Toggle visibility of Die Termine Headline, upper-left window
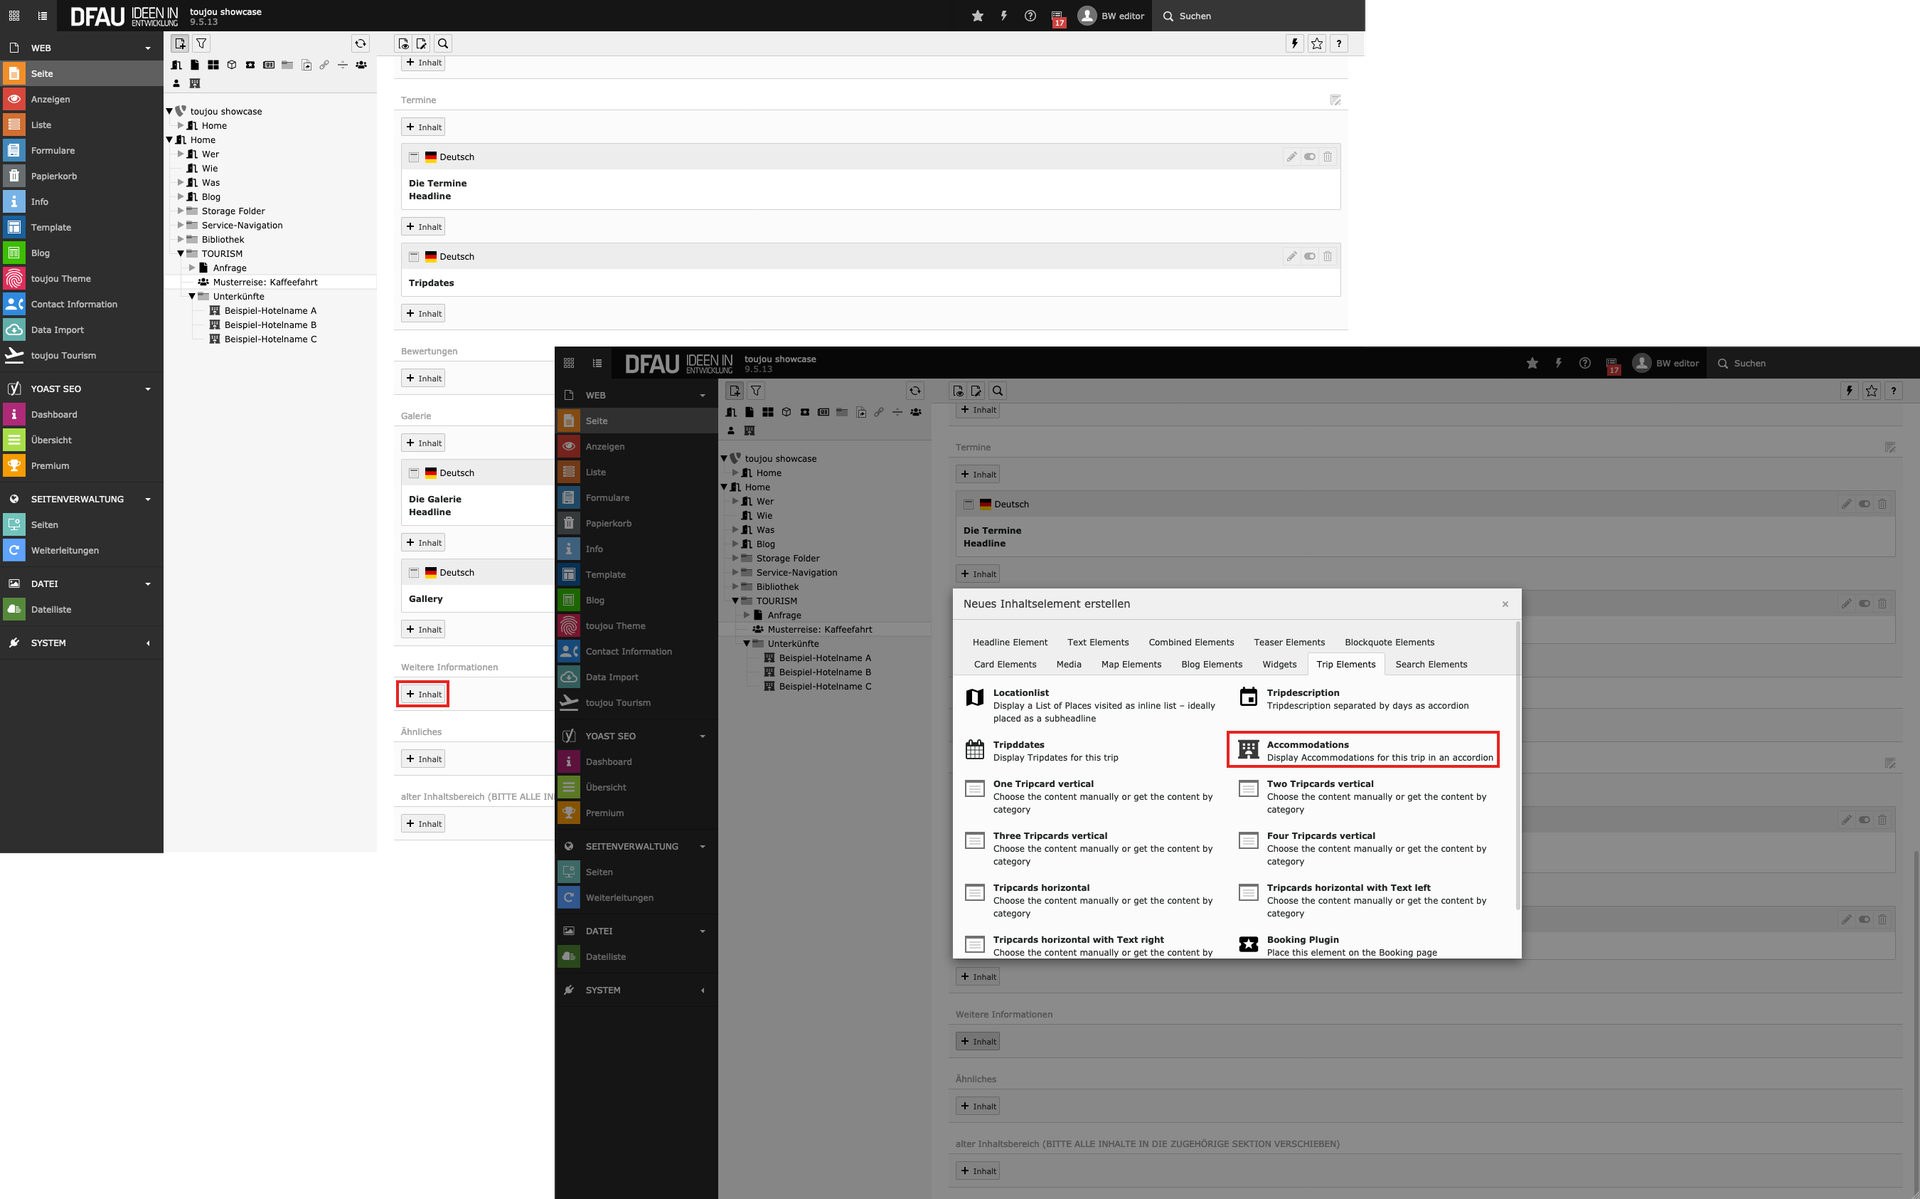 tap(1309, 157)
